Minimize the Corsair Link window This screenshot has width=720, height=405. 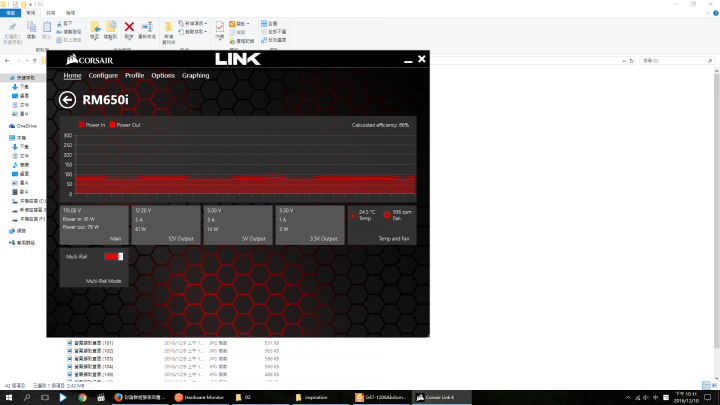pyautogui.click(x=408, y=60)
